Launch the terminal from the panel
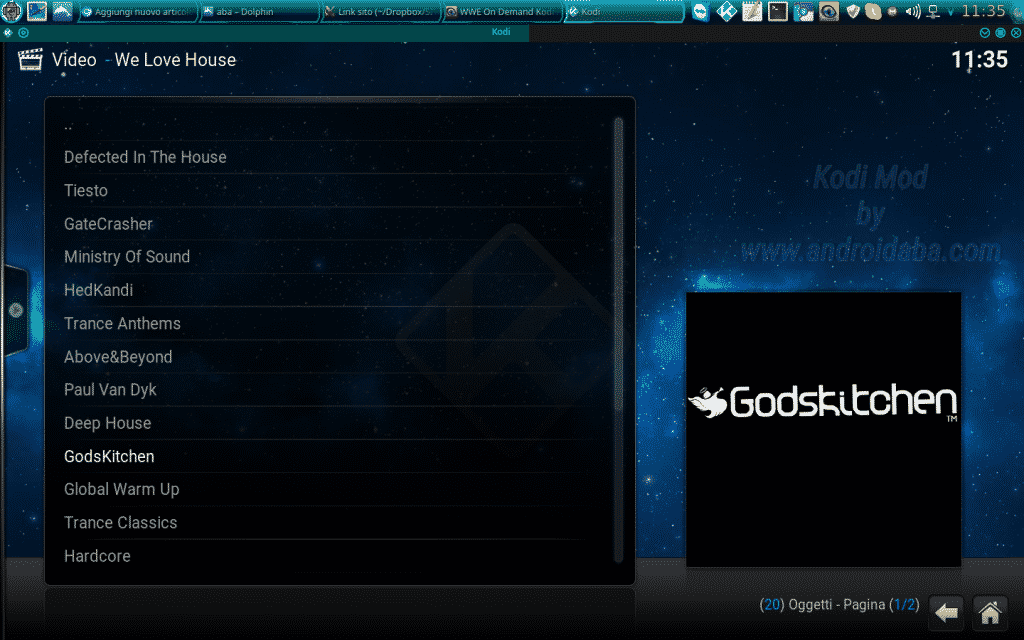Viewport: 1024px width, 640px height. tap(777, 11)
